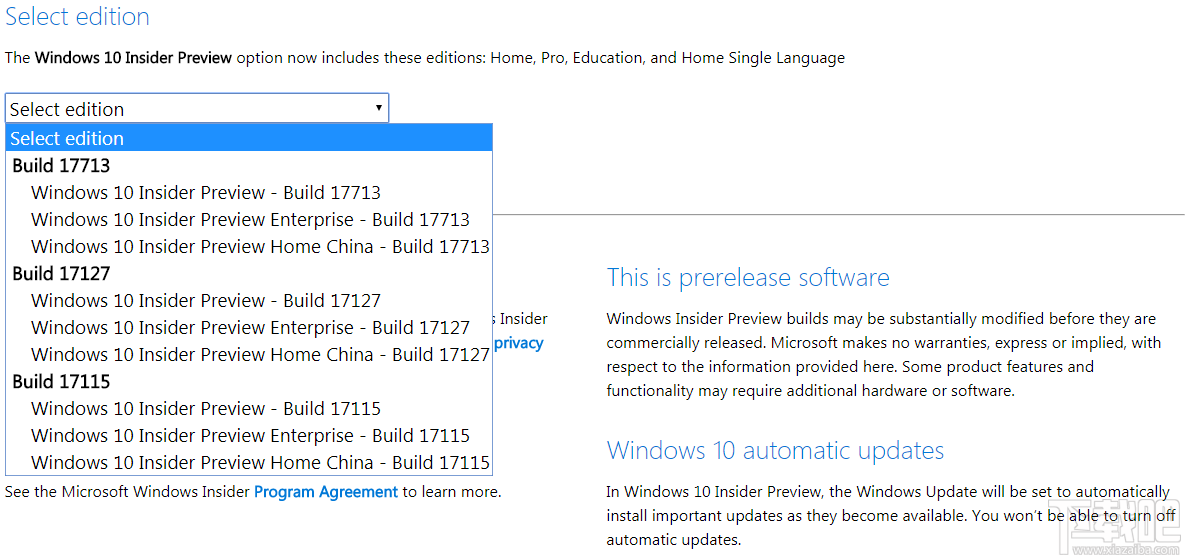The height and width of the screenshot is (560, 1188).
Task: Click the 'Select edition' page heading
Action: point(77,17)
